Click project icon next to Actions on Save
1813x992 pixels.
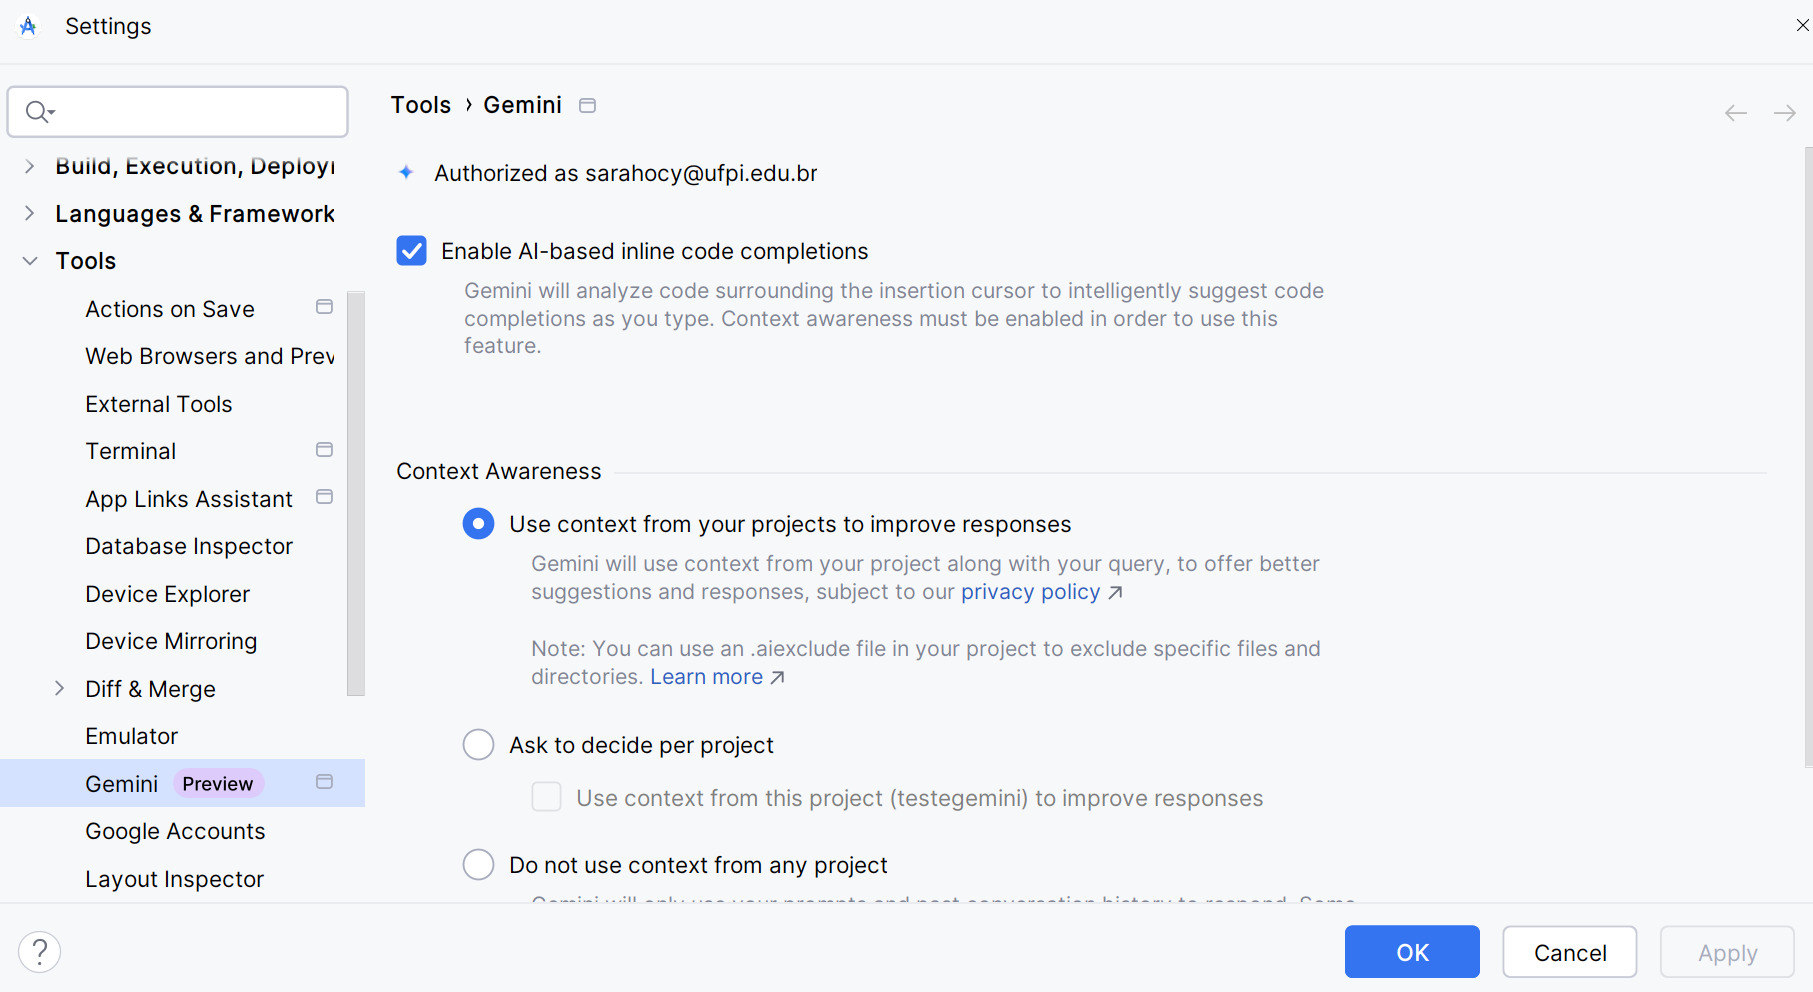click(324, 307)
